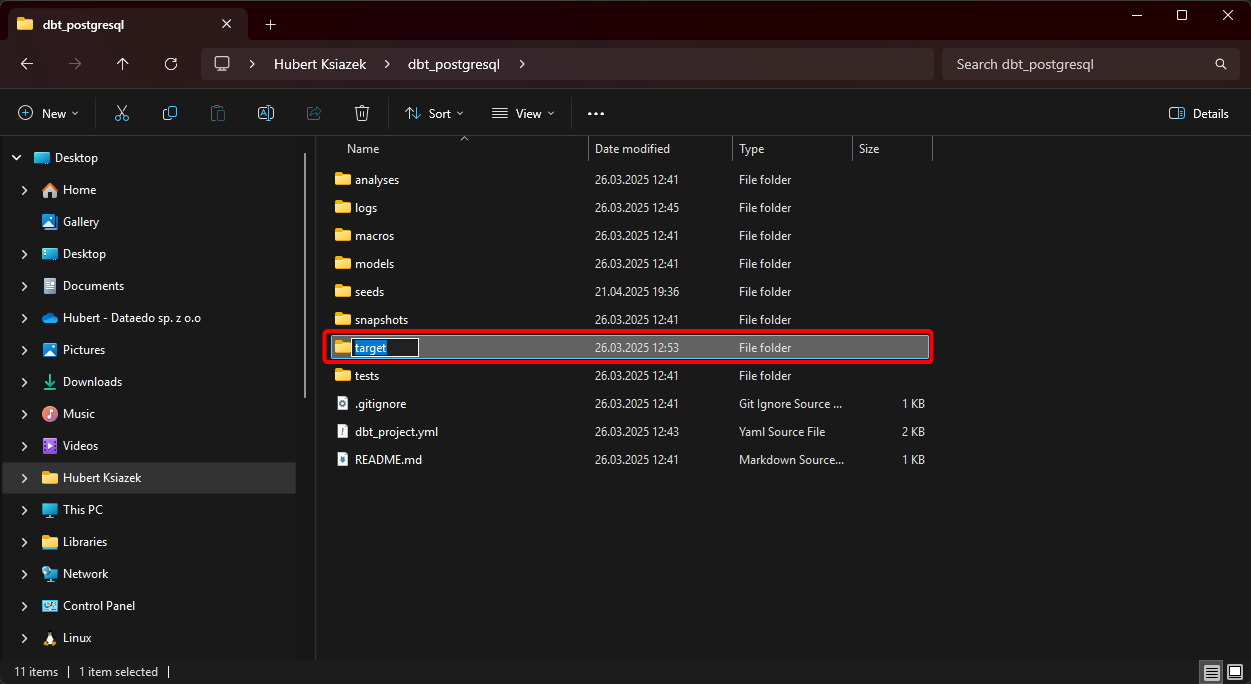1251x684 pixels.
Task: Add a new tab with the plus button
Action: coord(270,24)
